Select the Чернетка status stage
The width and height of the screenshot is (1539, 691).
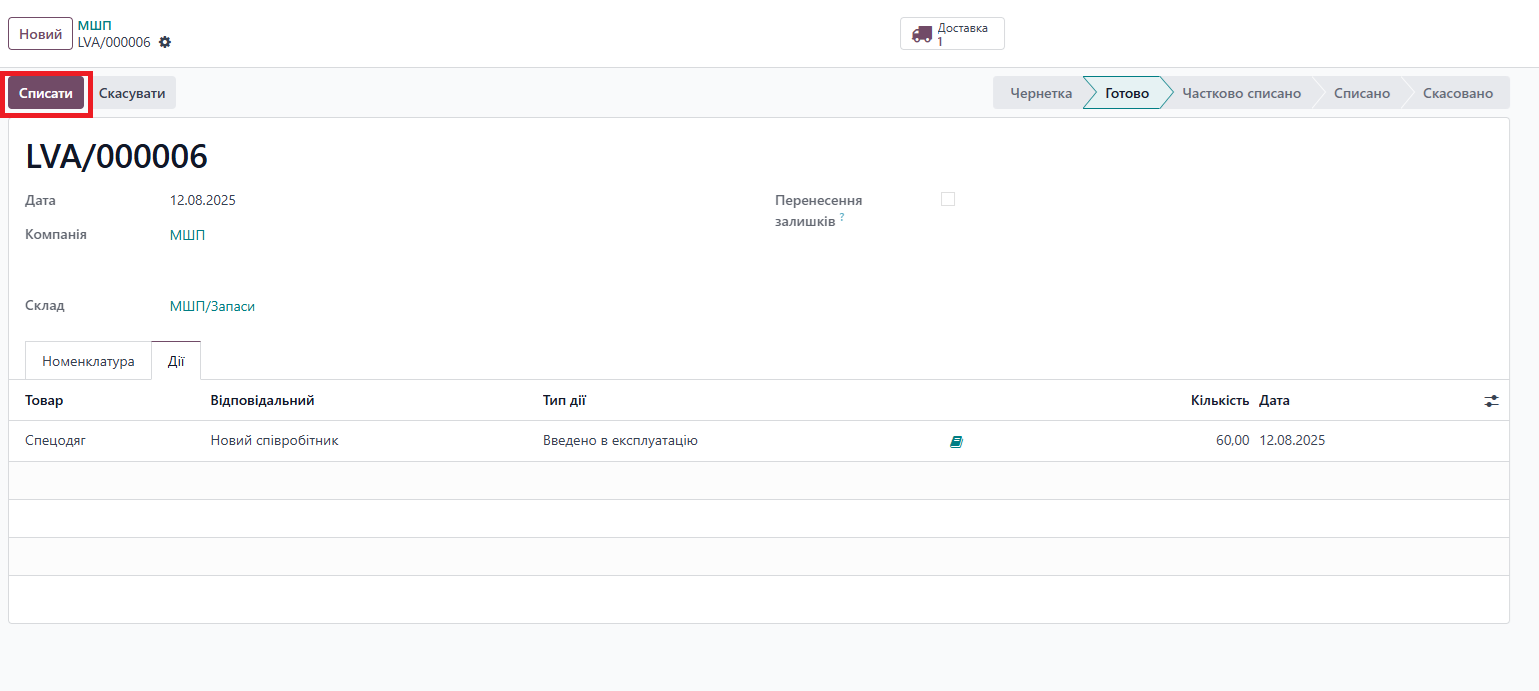click(x=1040, y=93)
